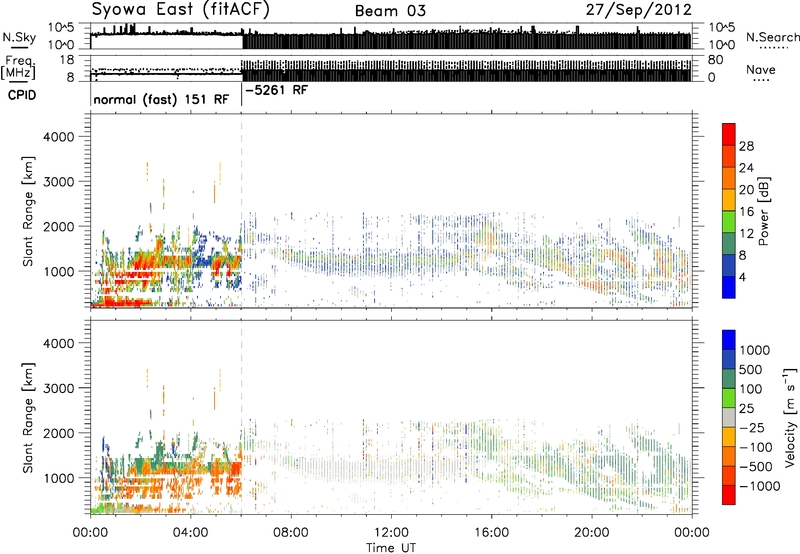Click the date '27/Sep/2012'
The image size is (800, 554).
coord(638,10)
